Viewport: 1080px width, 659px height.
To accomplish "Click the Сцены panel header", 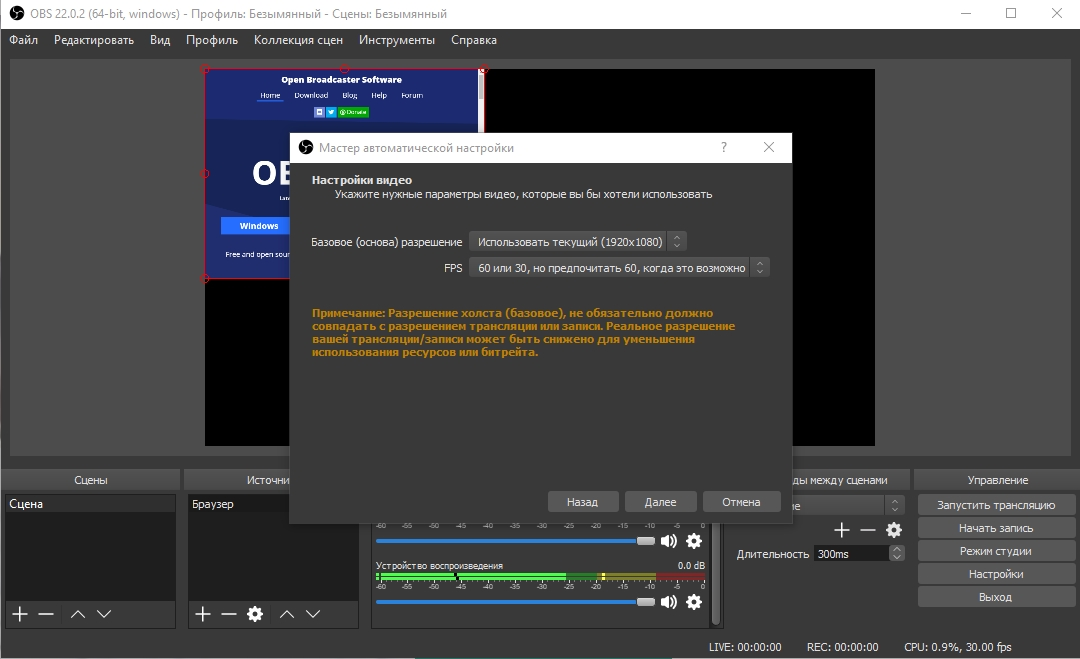I will [90, 480].
